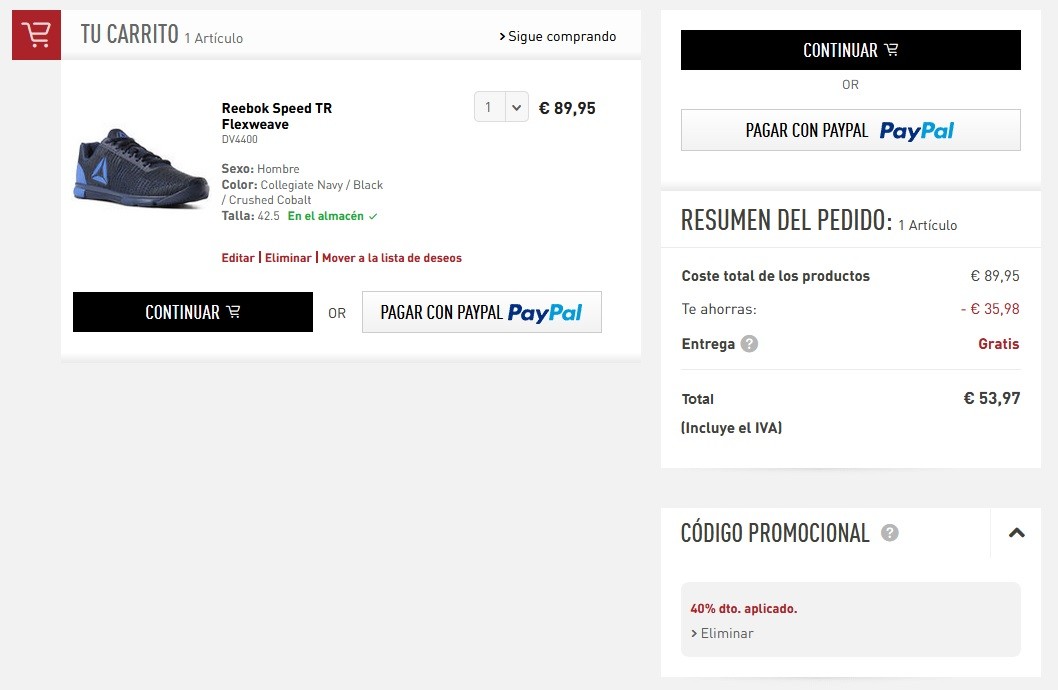Click the 40% dto. aplicado message

tap(744, 608)
